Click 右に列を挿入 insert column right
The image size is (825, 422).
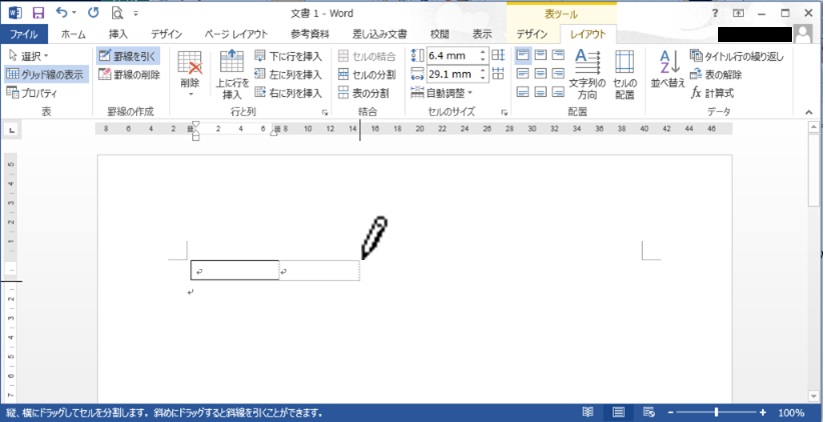tap(288, 93)
